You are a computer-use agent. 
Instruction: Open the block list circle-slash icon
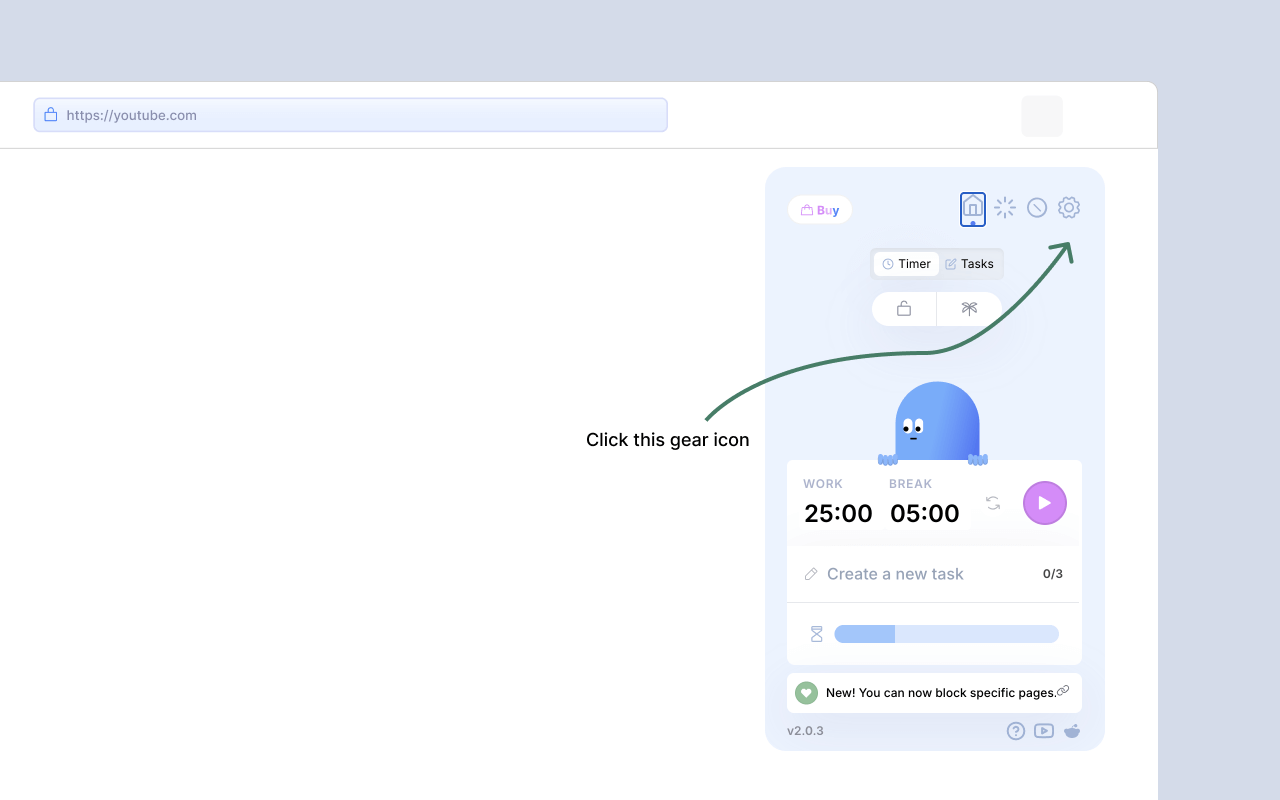click(x=1037, y=208)
